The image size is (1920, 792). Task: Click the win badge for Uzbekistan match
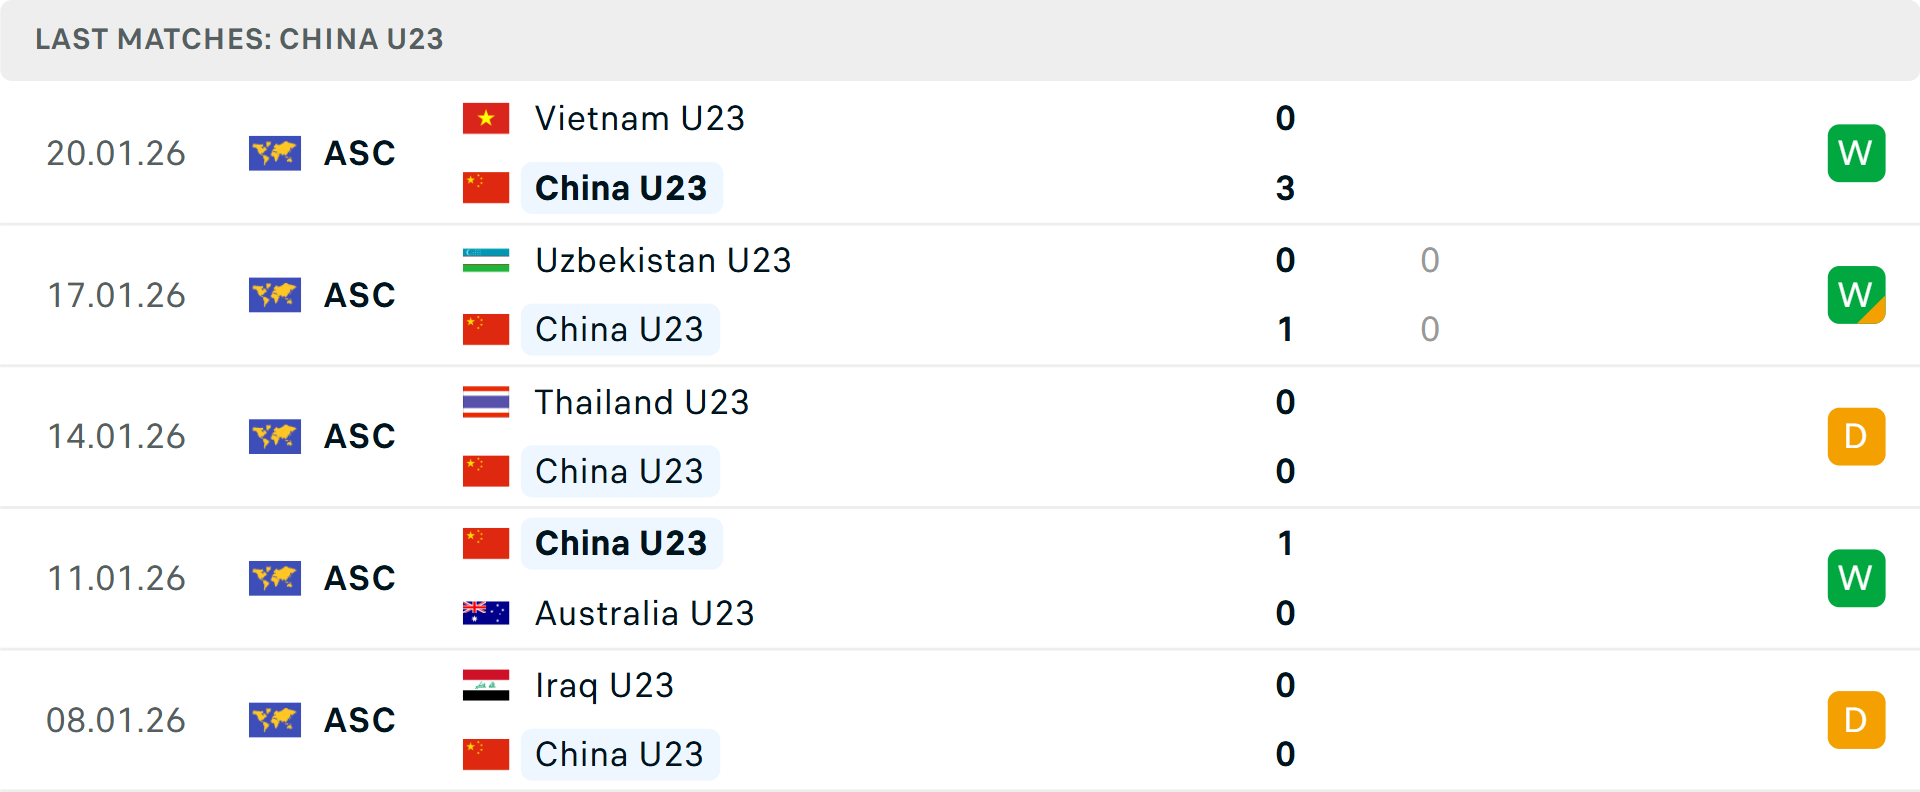[1856, 295]
